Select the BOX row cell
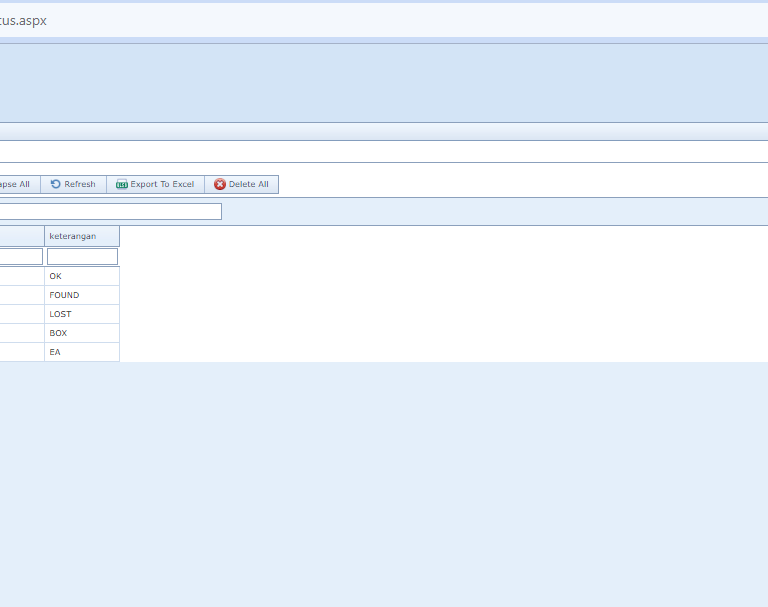The height and width of the screenshot is (607, 768). [82, 333]
